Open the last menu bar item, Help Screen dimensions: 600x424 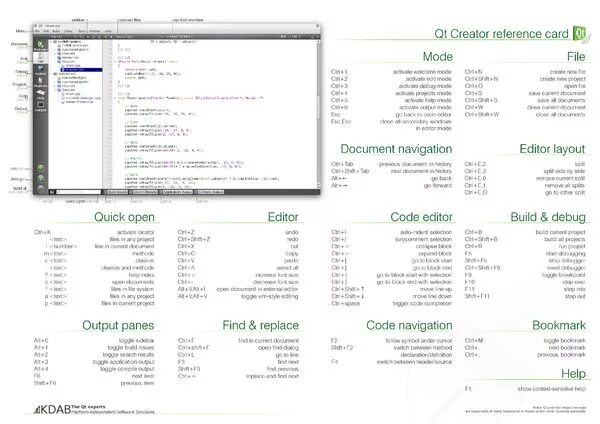(108, 31)
